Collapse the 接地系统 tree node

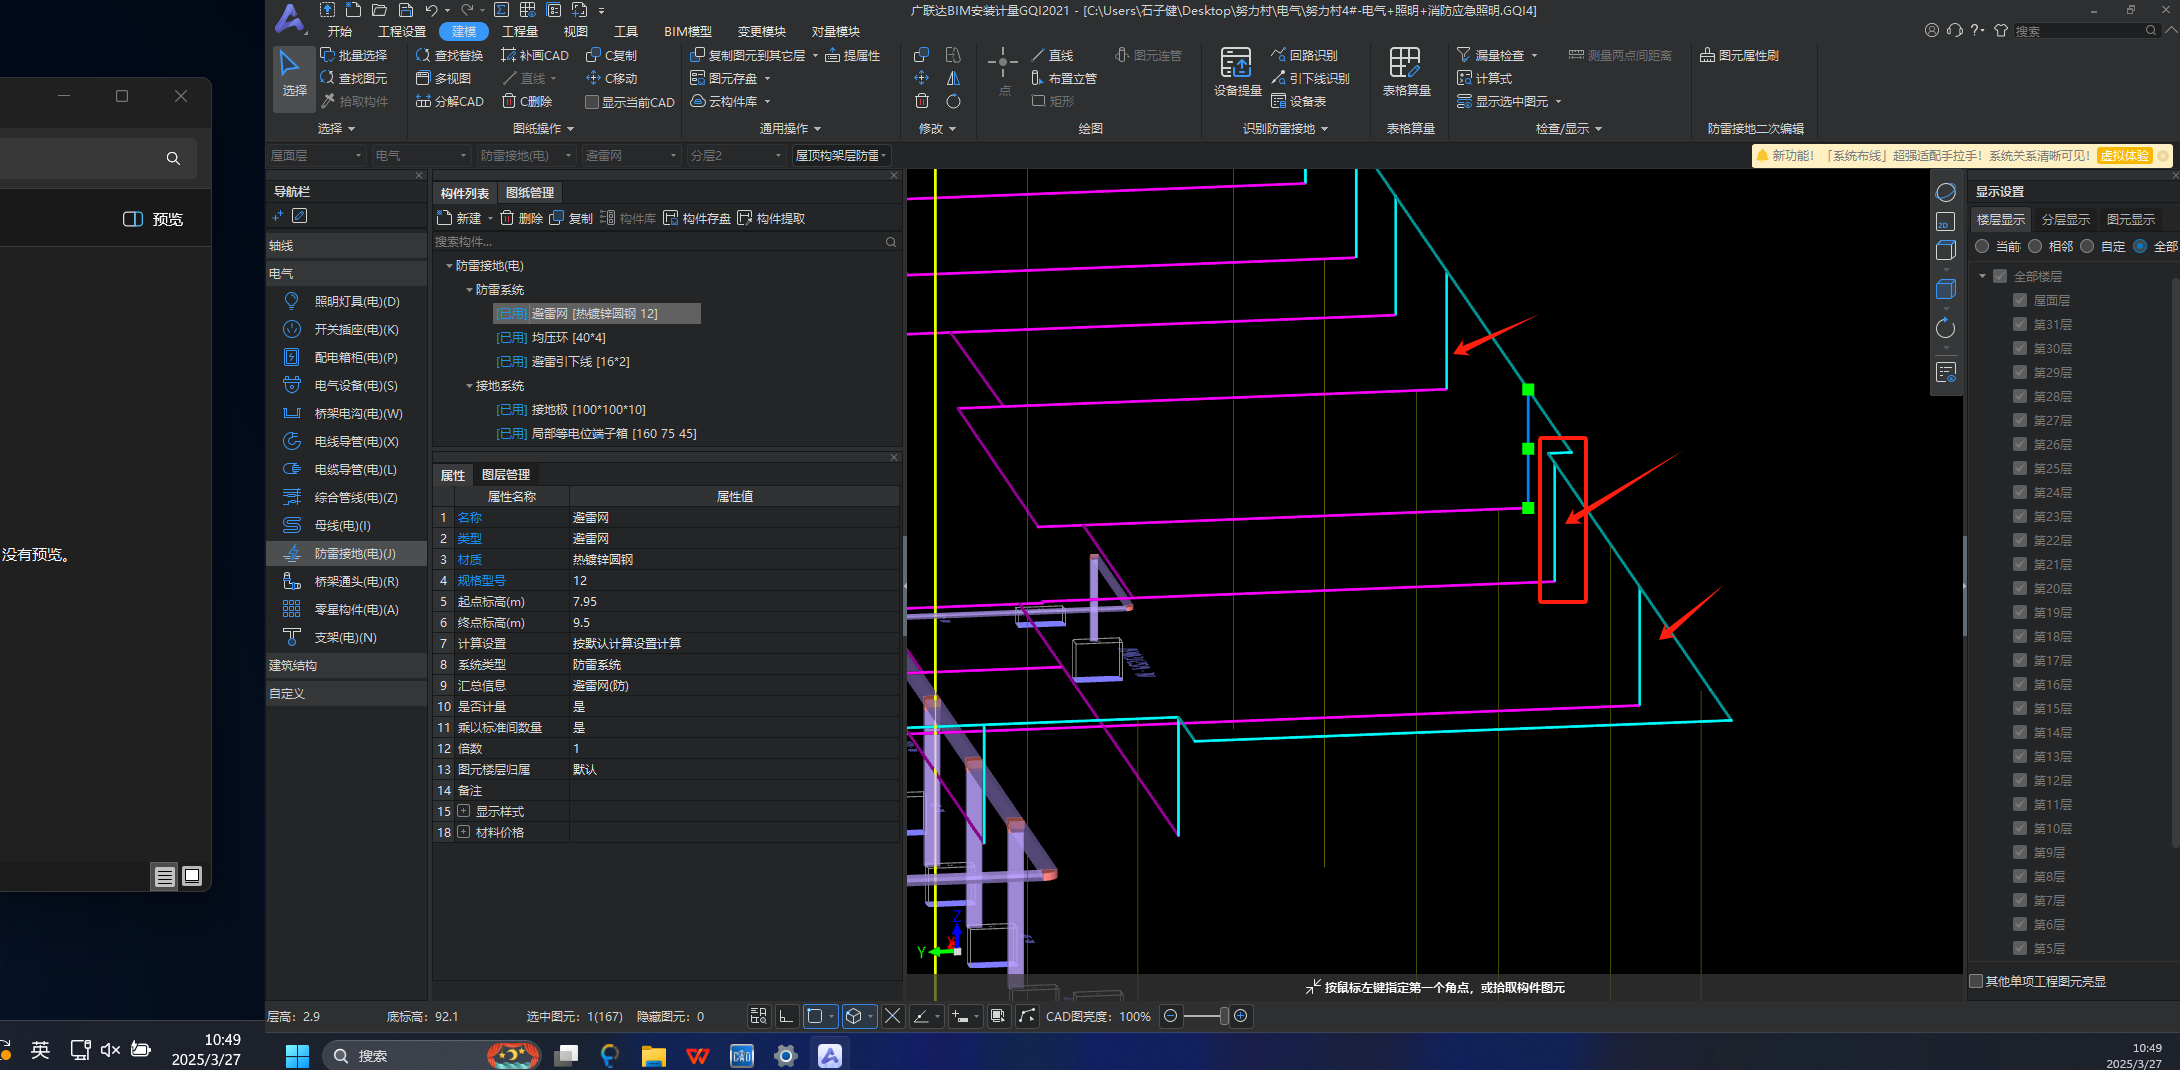point(469,386)
